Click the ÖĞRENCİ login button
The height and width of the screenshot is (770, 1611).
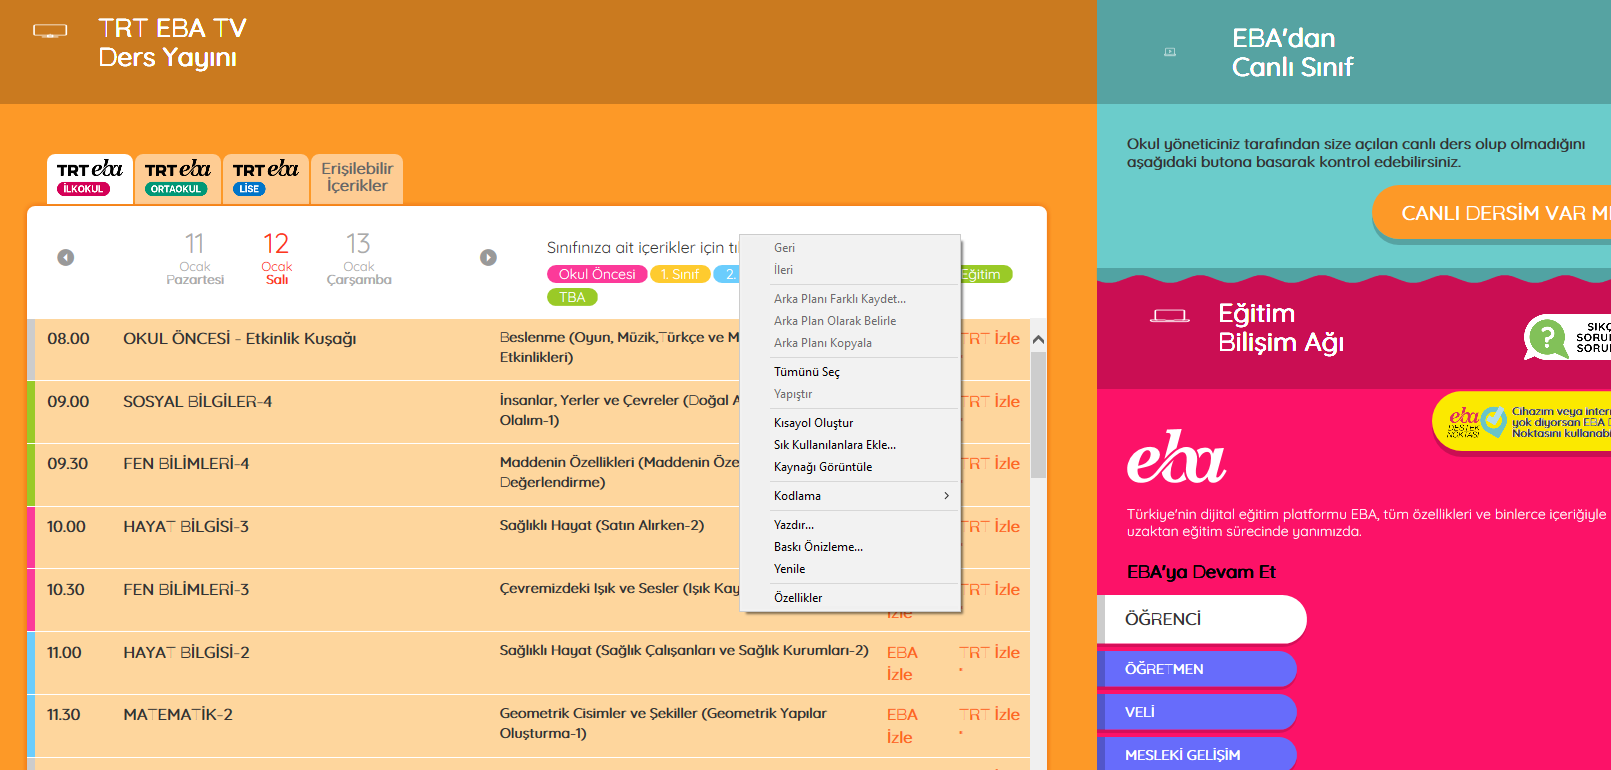[1202, 619]
